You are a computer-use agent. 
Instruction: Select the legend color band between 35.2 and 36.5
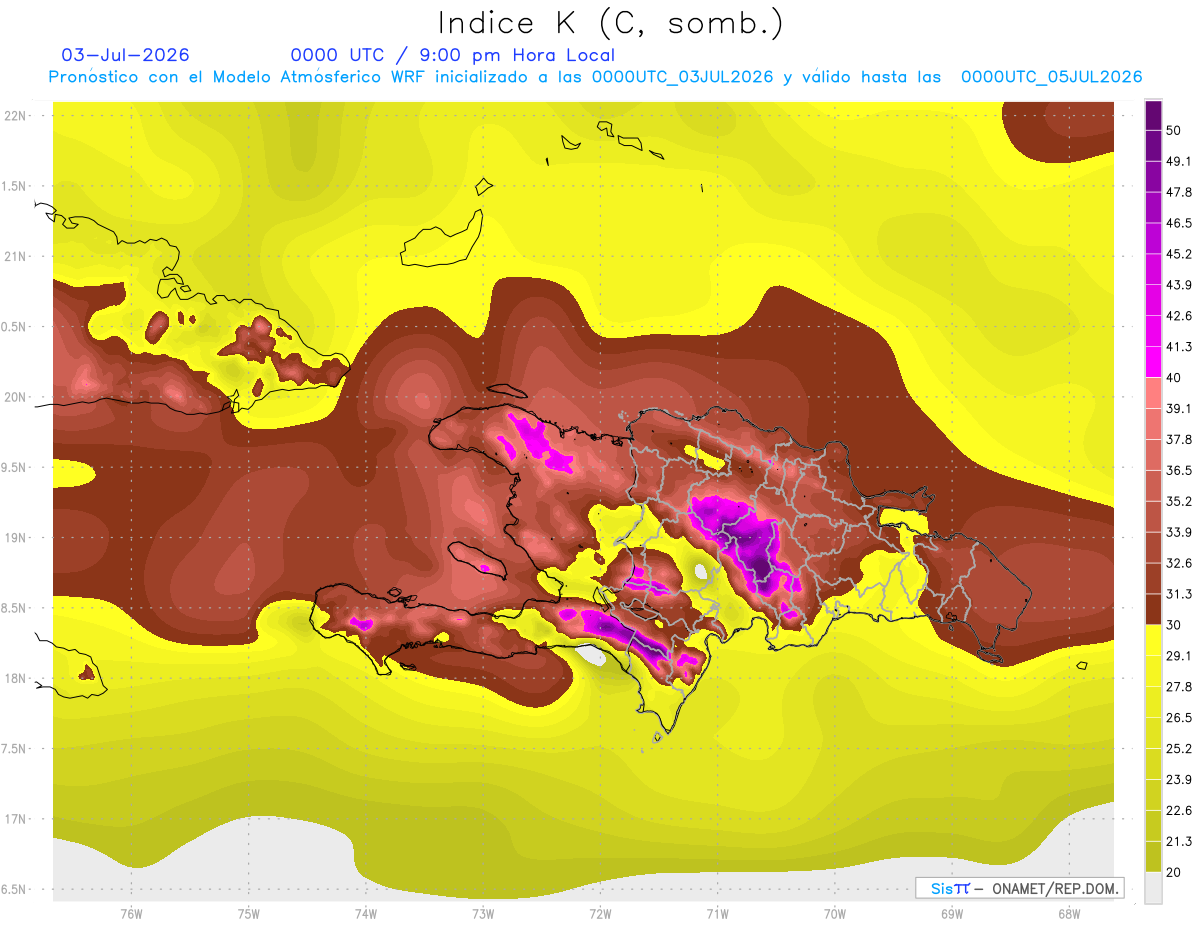coord(1153,486)
